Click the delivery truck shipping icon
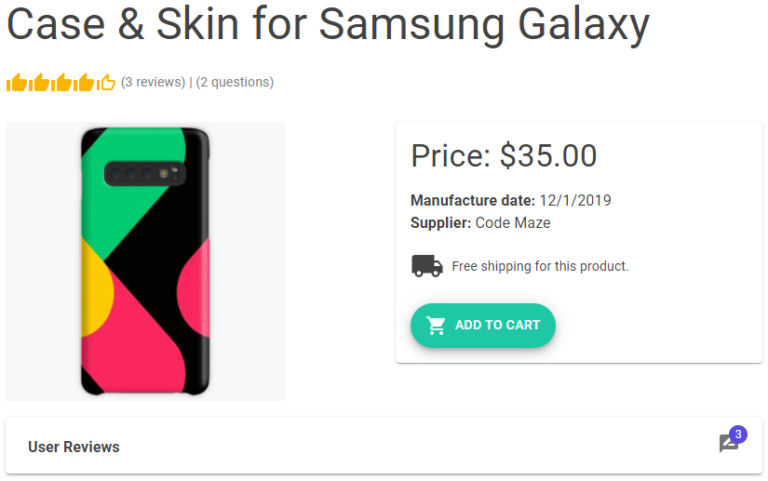 pos(427,266)
